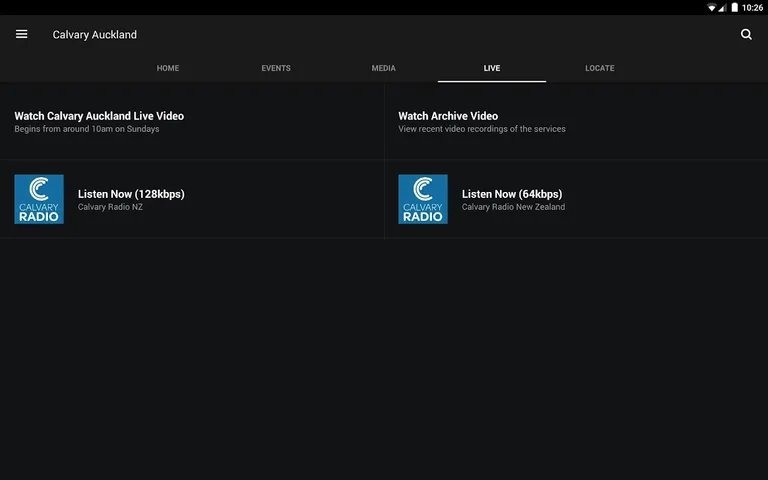The height and width of the screenshot is (480, 768).
Task: Switch to the HOME tab
Action: point(168,68)
